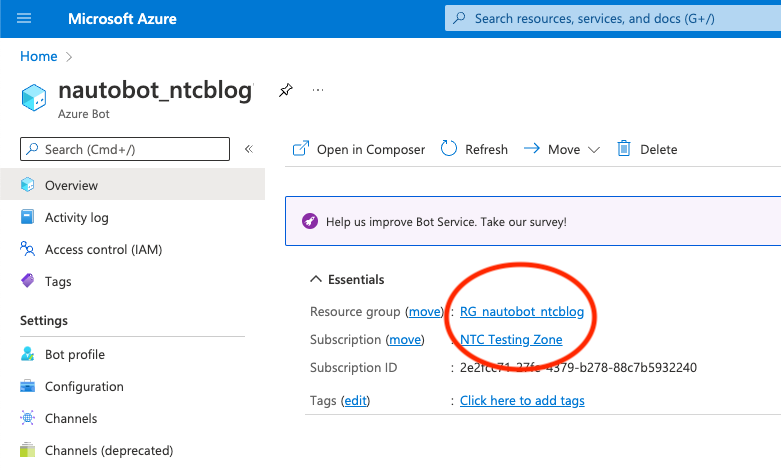
Task: Click the Move arrow icon
Action: point(532,148)
